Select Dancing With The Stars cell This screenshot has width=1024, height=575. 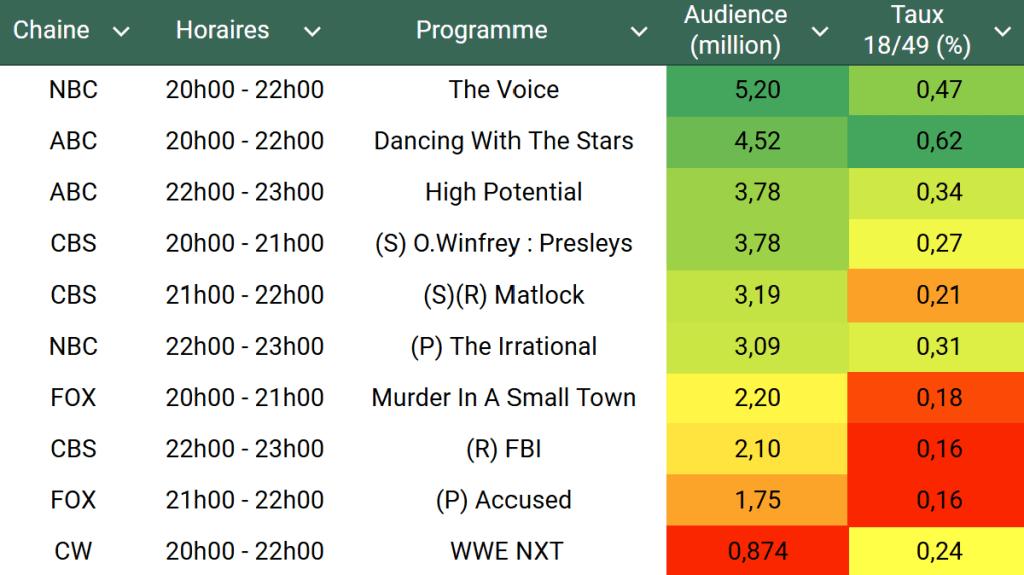[503, 141]
